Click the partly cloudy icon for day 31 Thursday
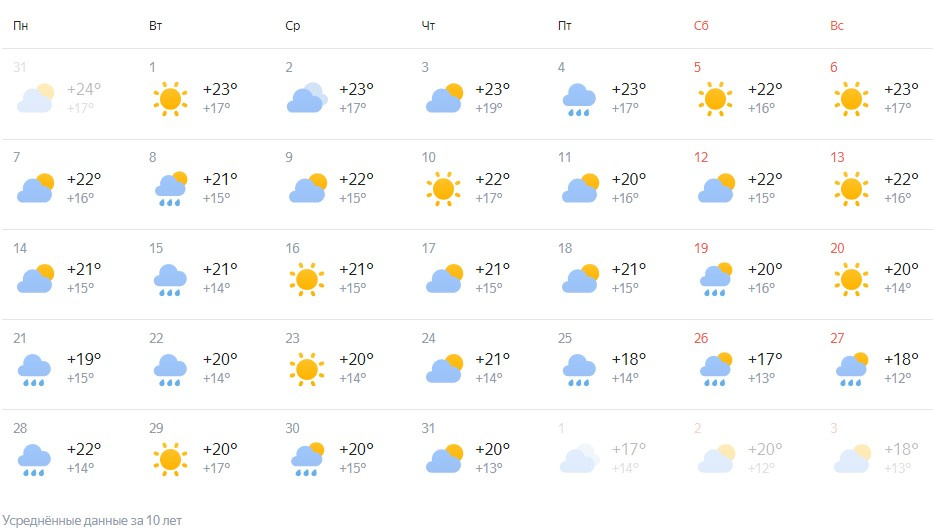Image resolution: width=933 pixels, height=532 pixels. click(444, 458)
